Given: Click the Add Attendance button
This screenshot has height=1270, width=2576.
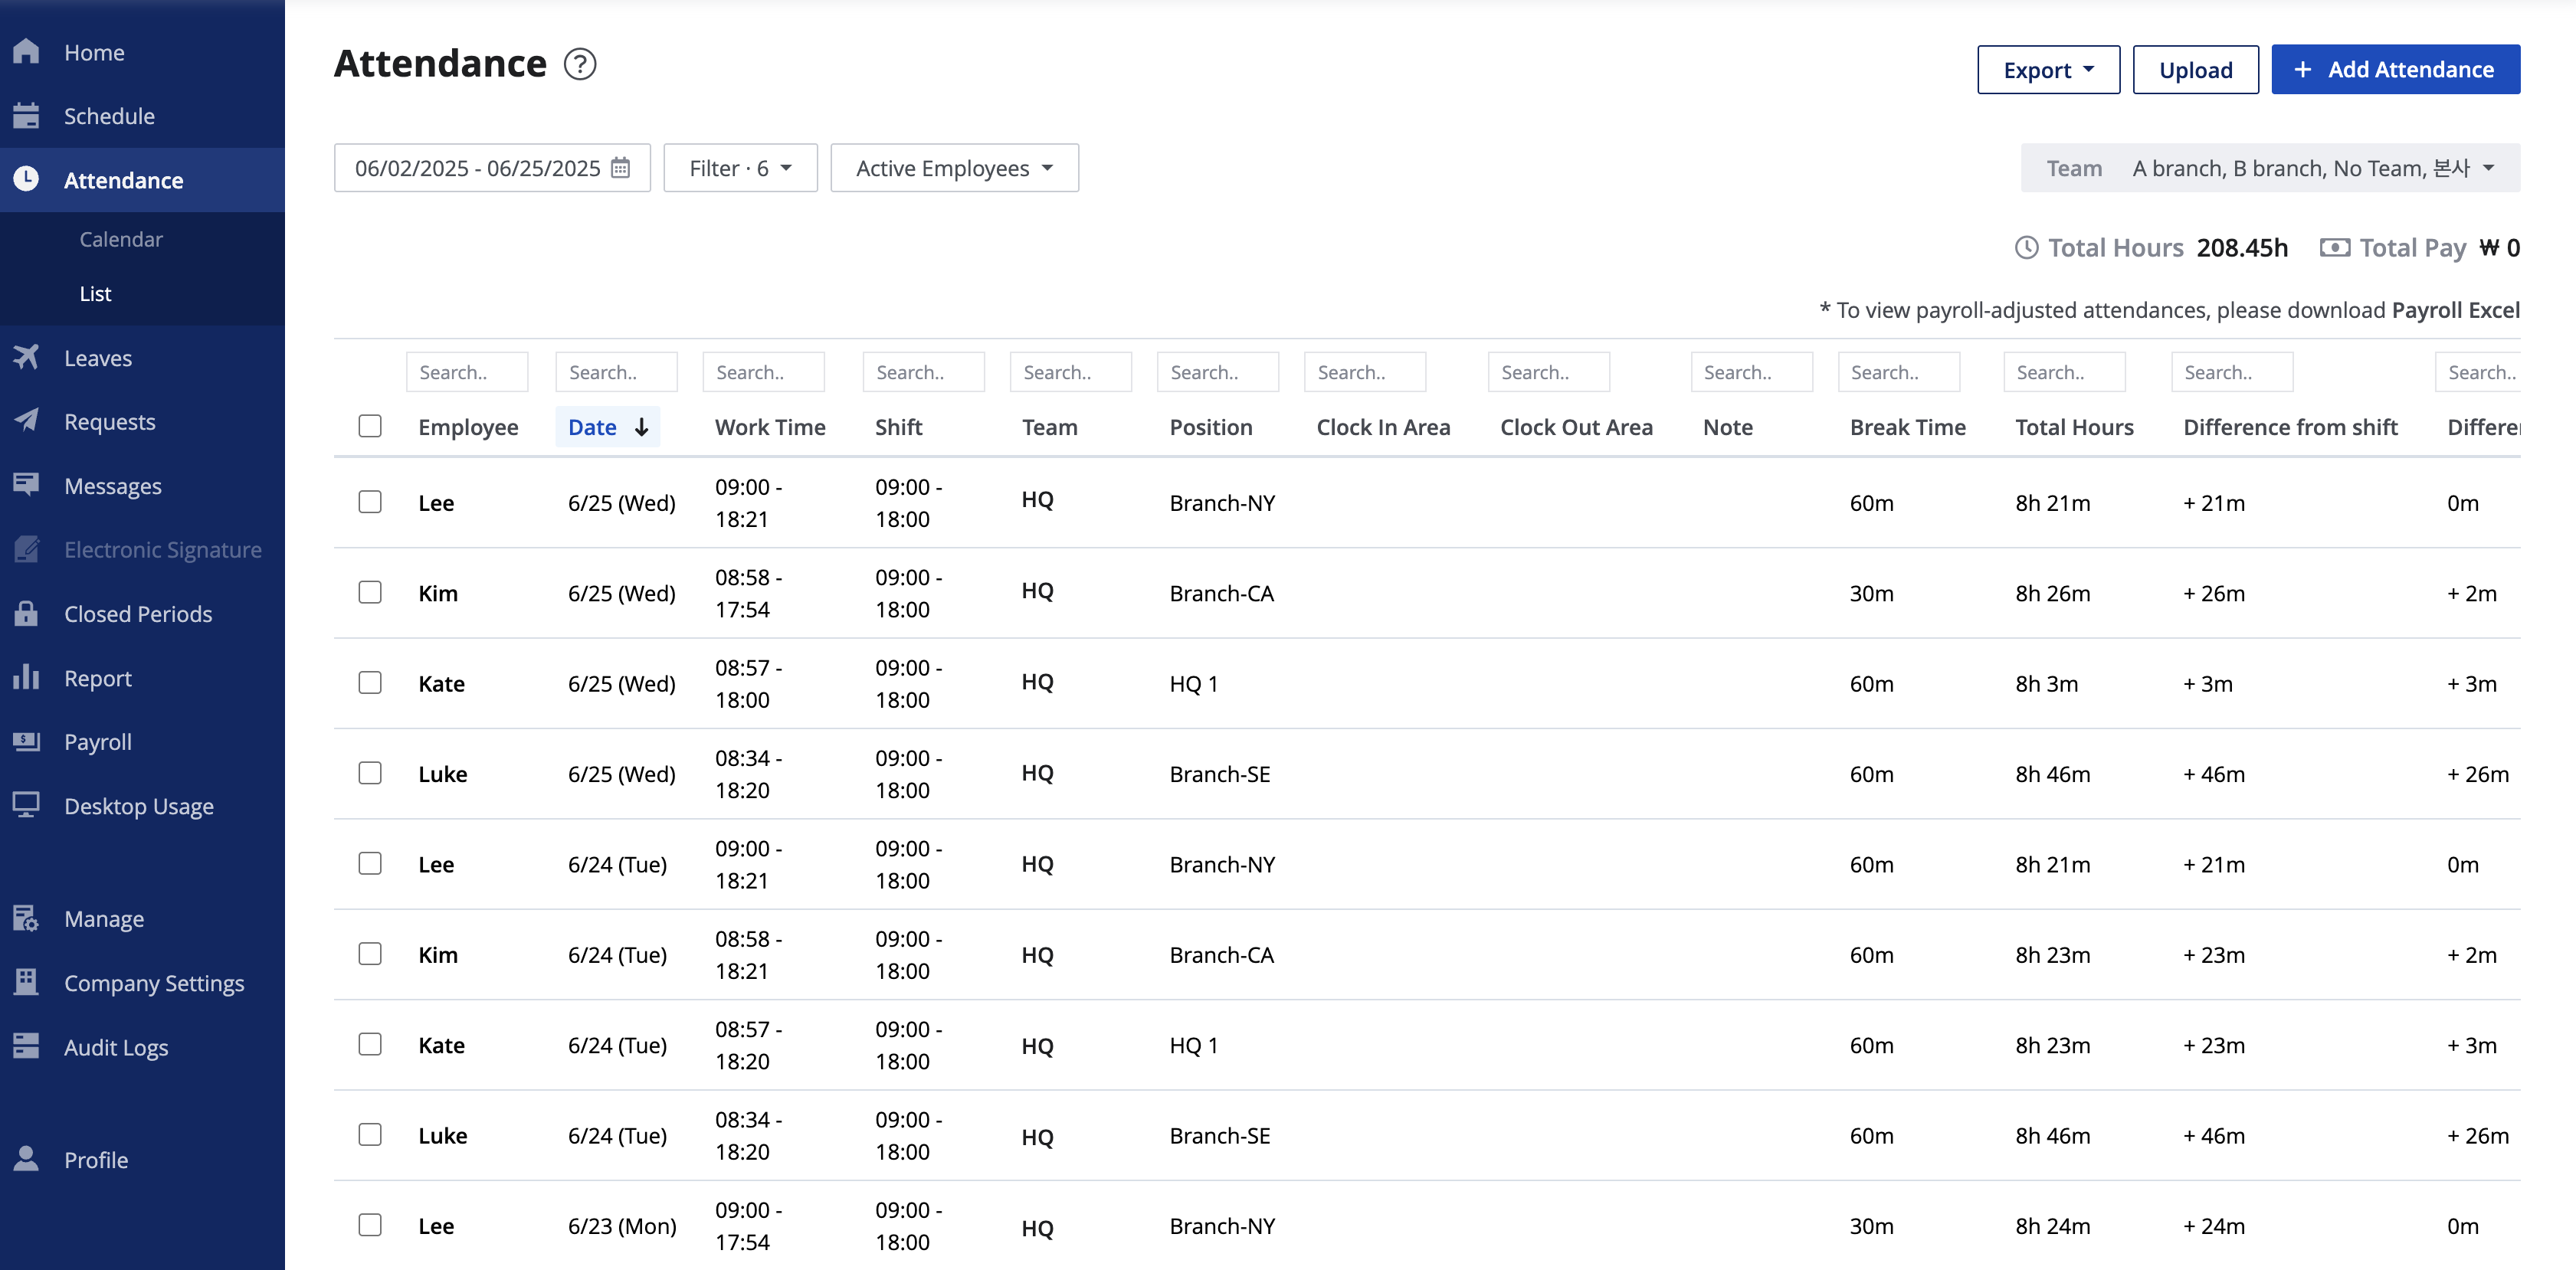Looking at the screenshot, I should 2395,70.
